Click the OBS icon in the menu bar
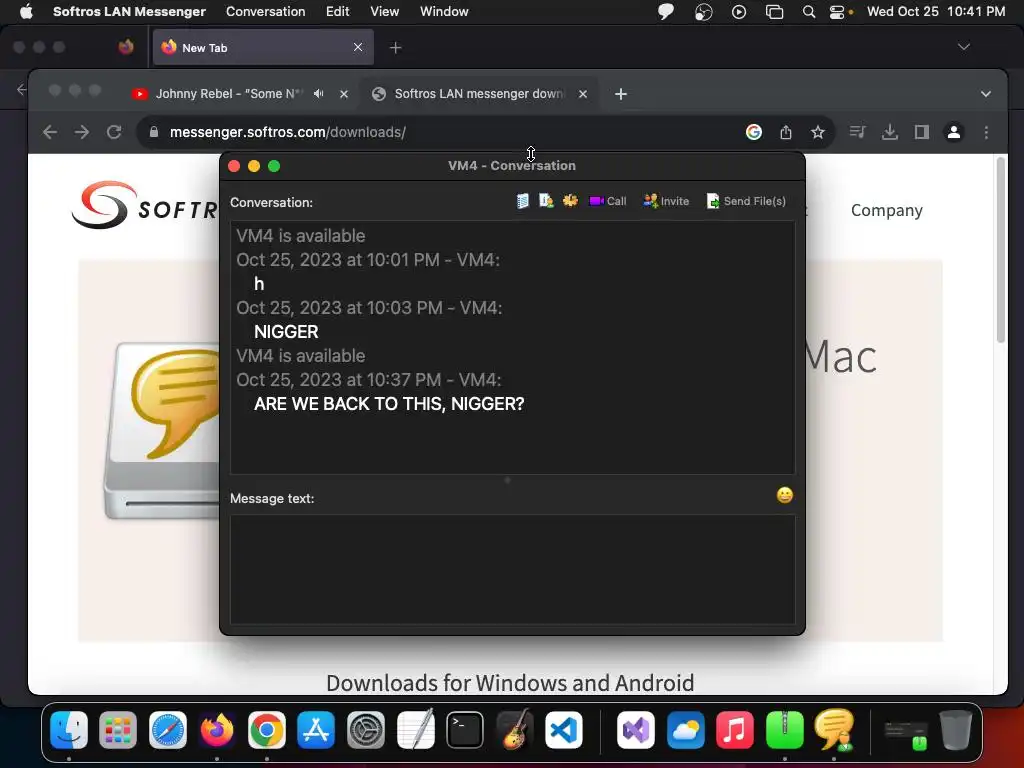The width and height of the screenshot is (1024, 768). [x=703, y=12]
